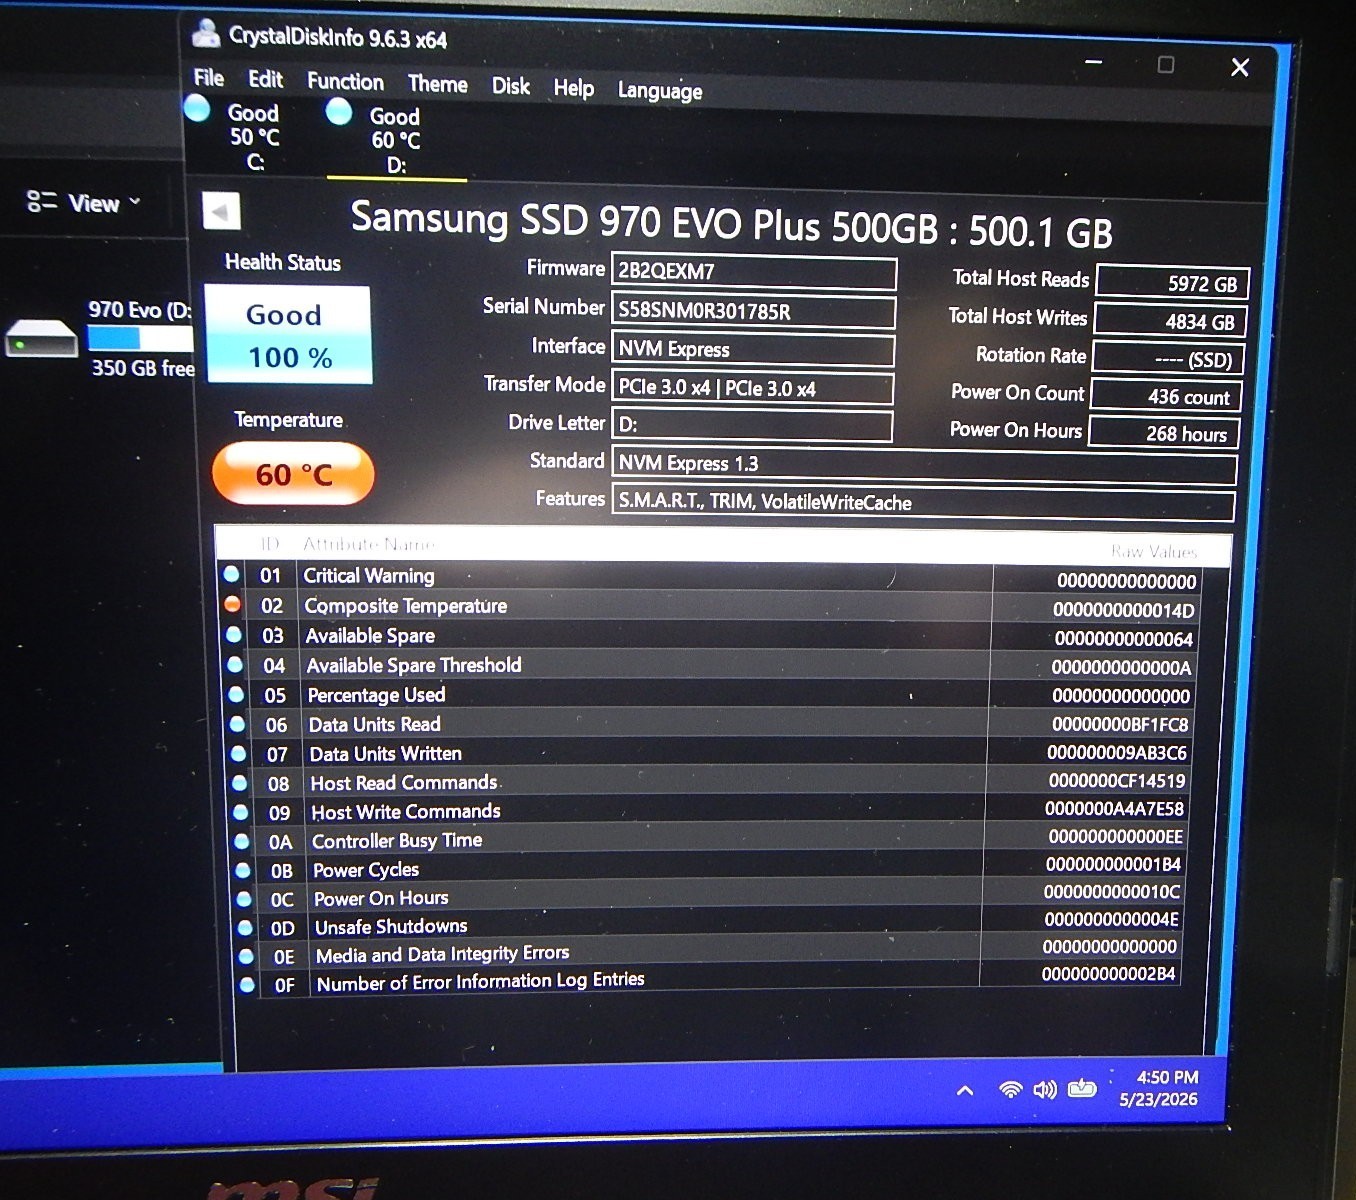Click the status dot for Percentage Used
Image resolution: width=1356 pixels, height=1200 pixels.
[x=236, y=694]
